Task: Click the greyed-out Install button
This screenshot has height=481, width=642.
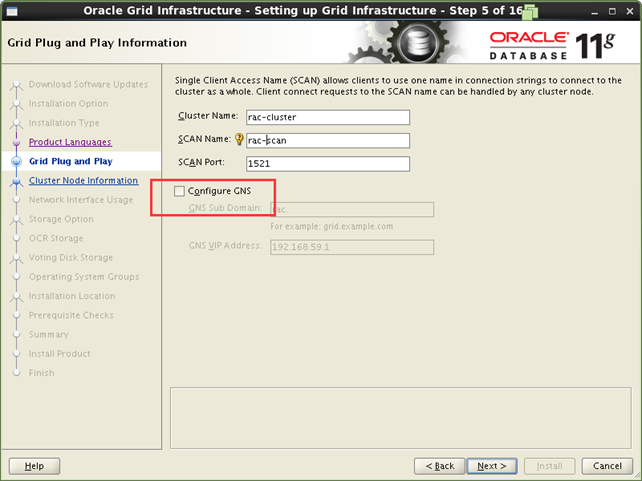Action: click(x=549, y=466)
